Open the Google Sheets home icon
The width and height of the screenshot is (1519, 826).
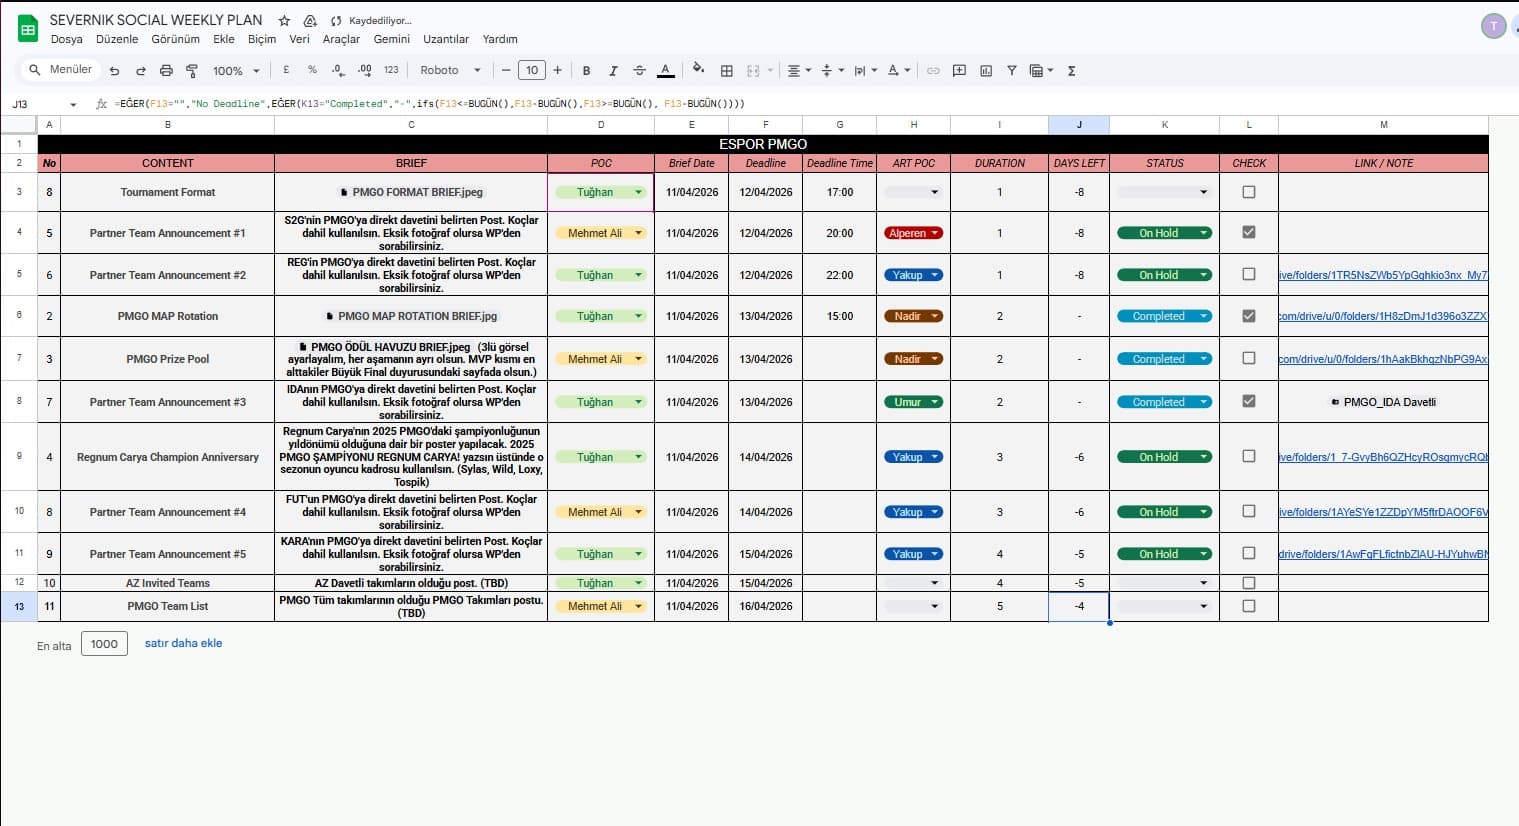[28, 29]
